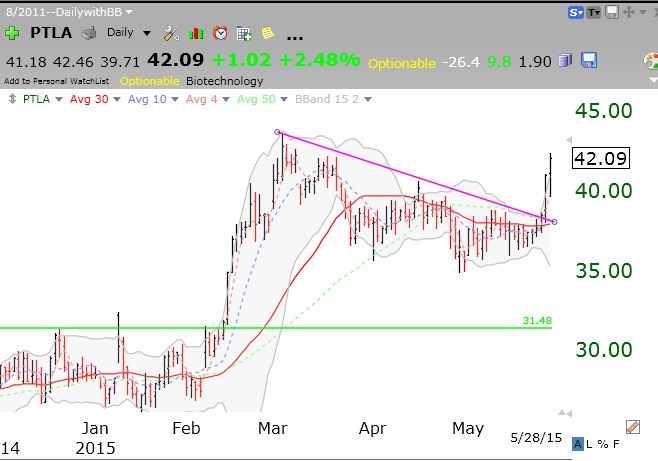Viewport: 658px width, 461px height.
Task: Click the 31.48 horizontal line label
Action: tap(537, 320)
